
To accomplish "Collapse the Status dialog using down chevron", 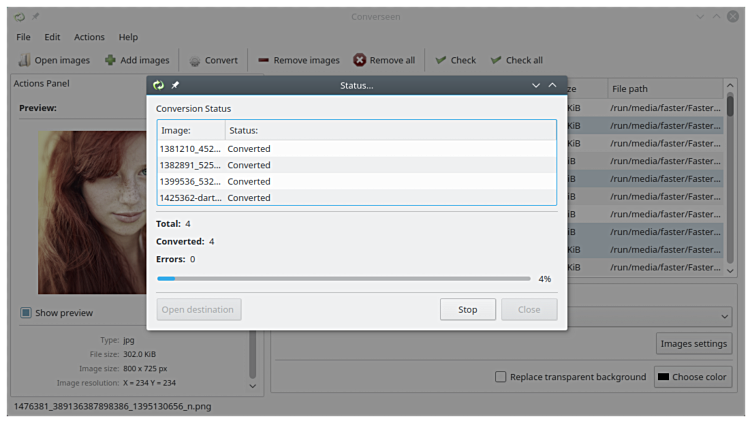I will pos(536,85).
